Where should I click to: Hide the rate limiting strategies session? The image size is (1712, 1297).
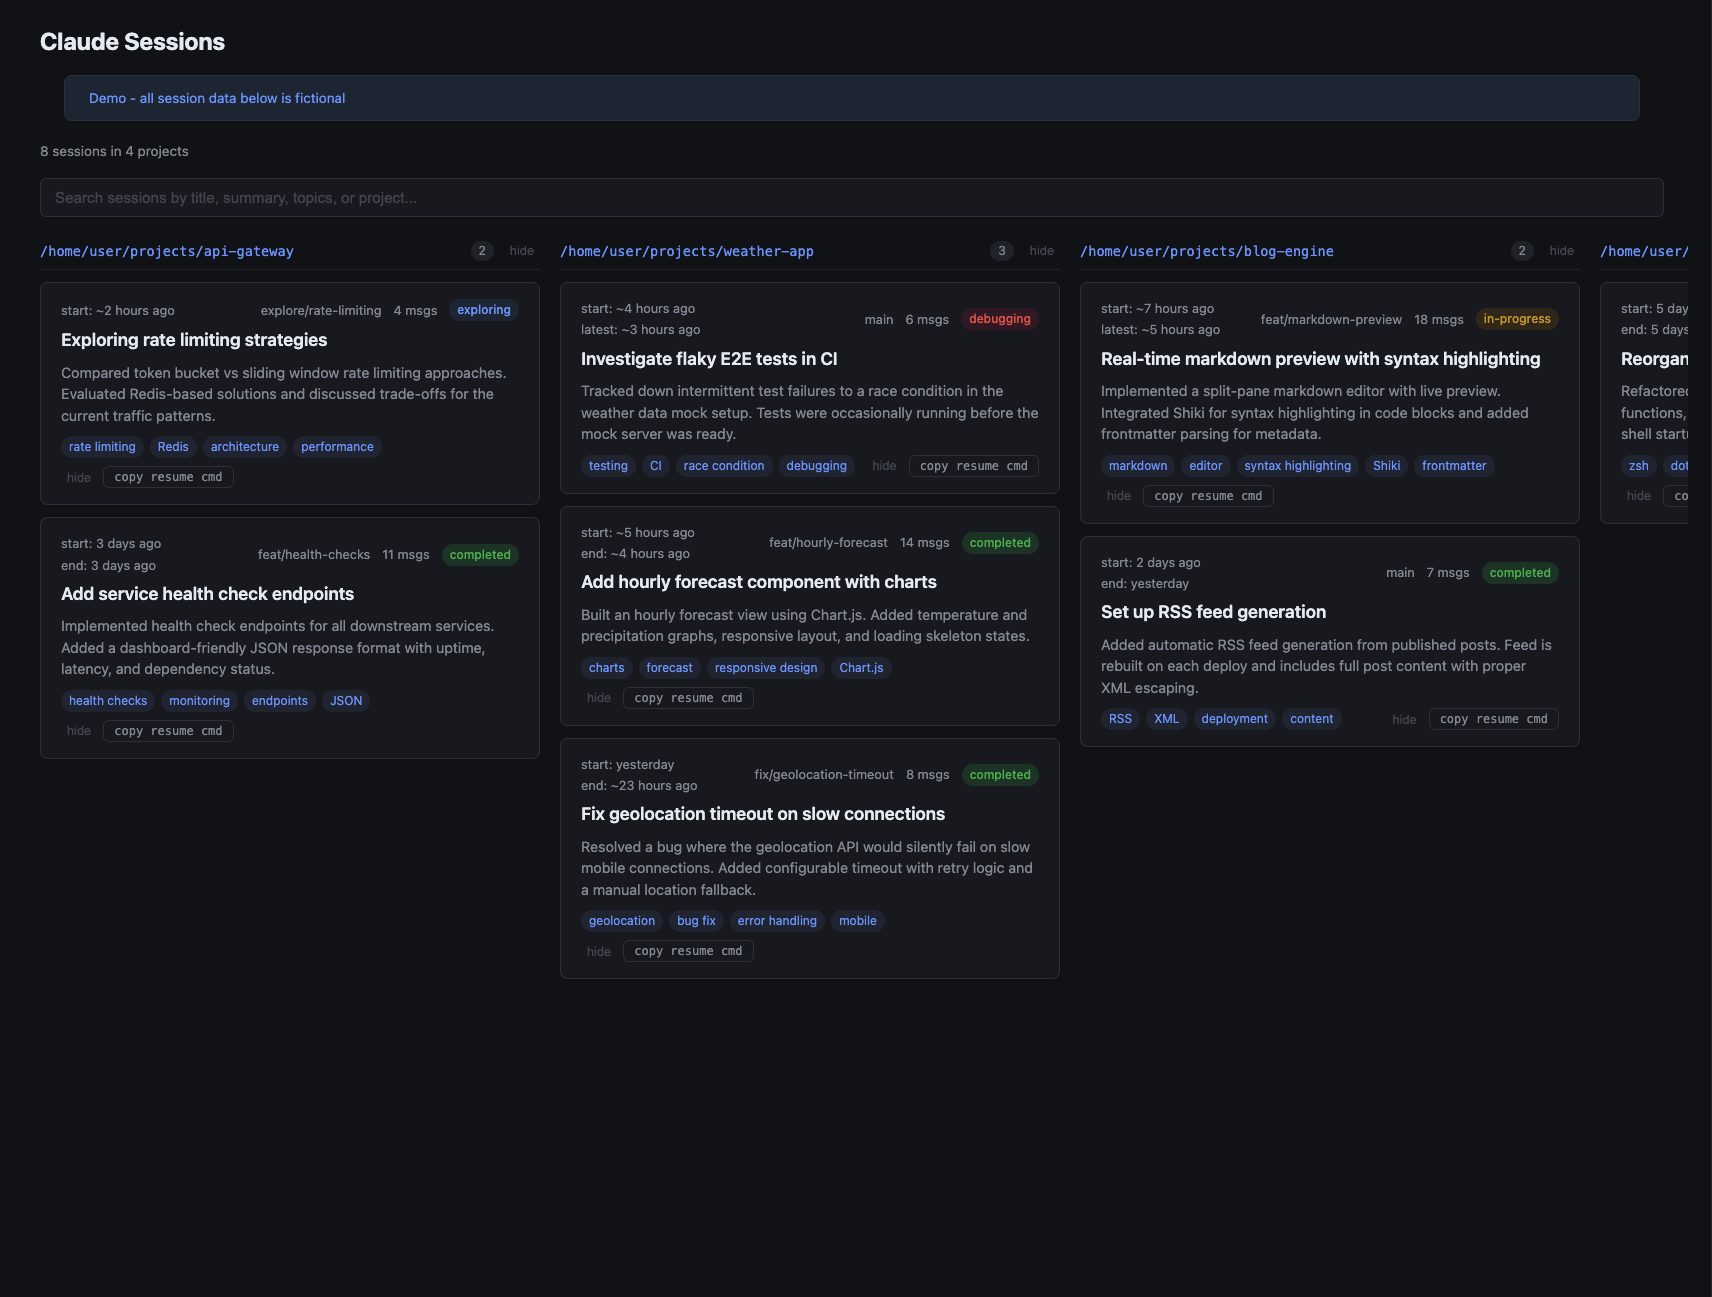point(79,478)
